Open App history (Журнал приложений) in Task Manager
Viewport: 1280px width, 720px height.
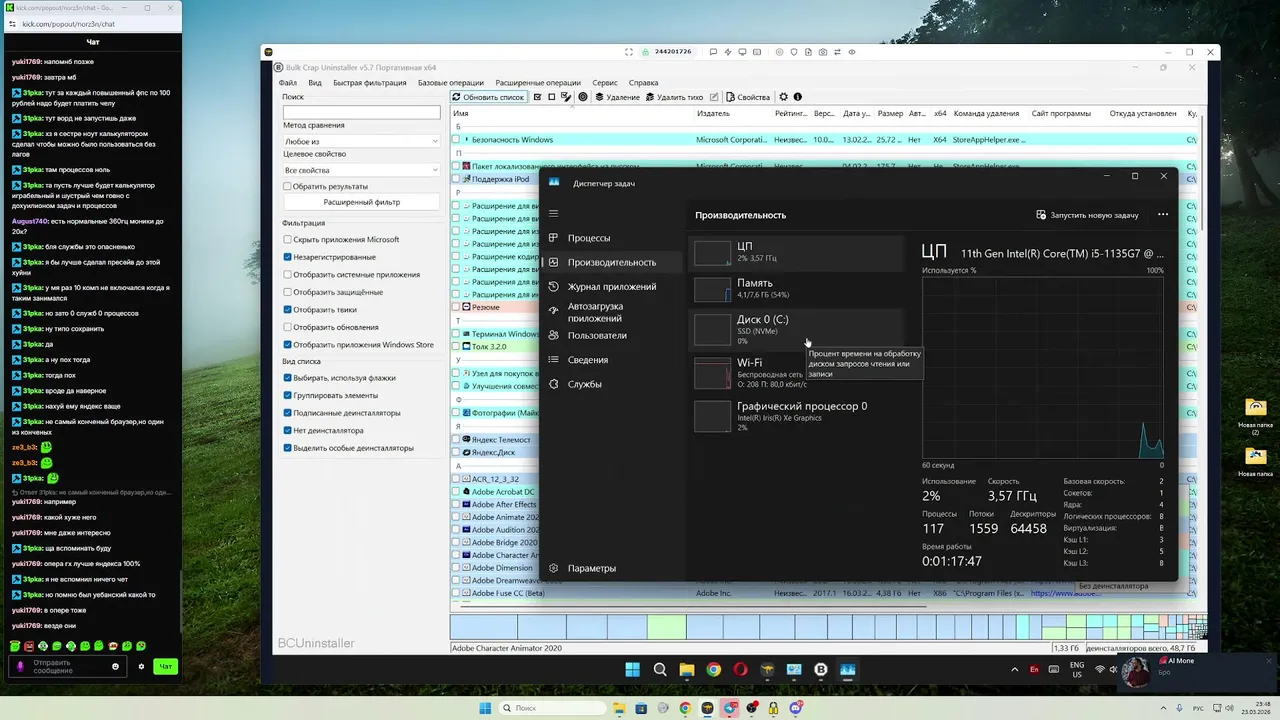[612, 287]
